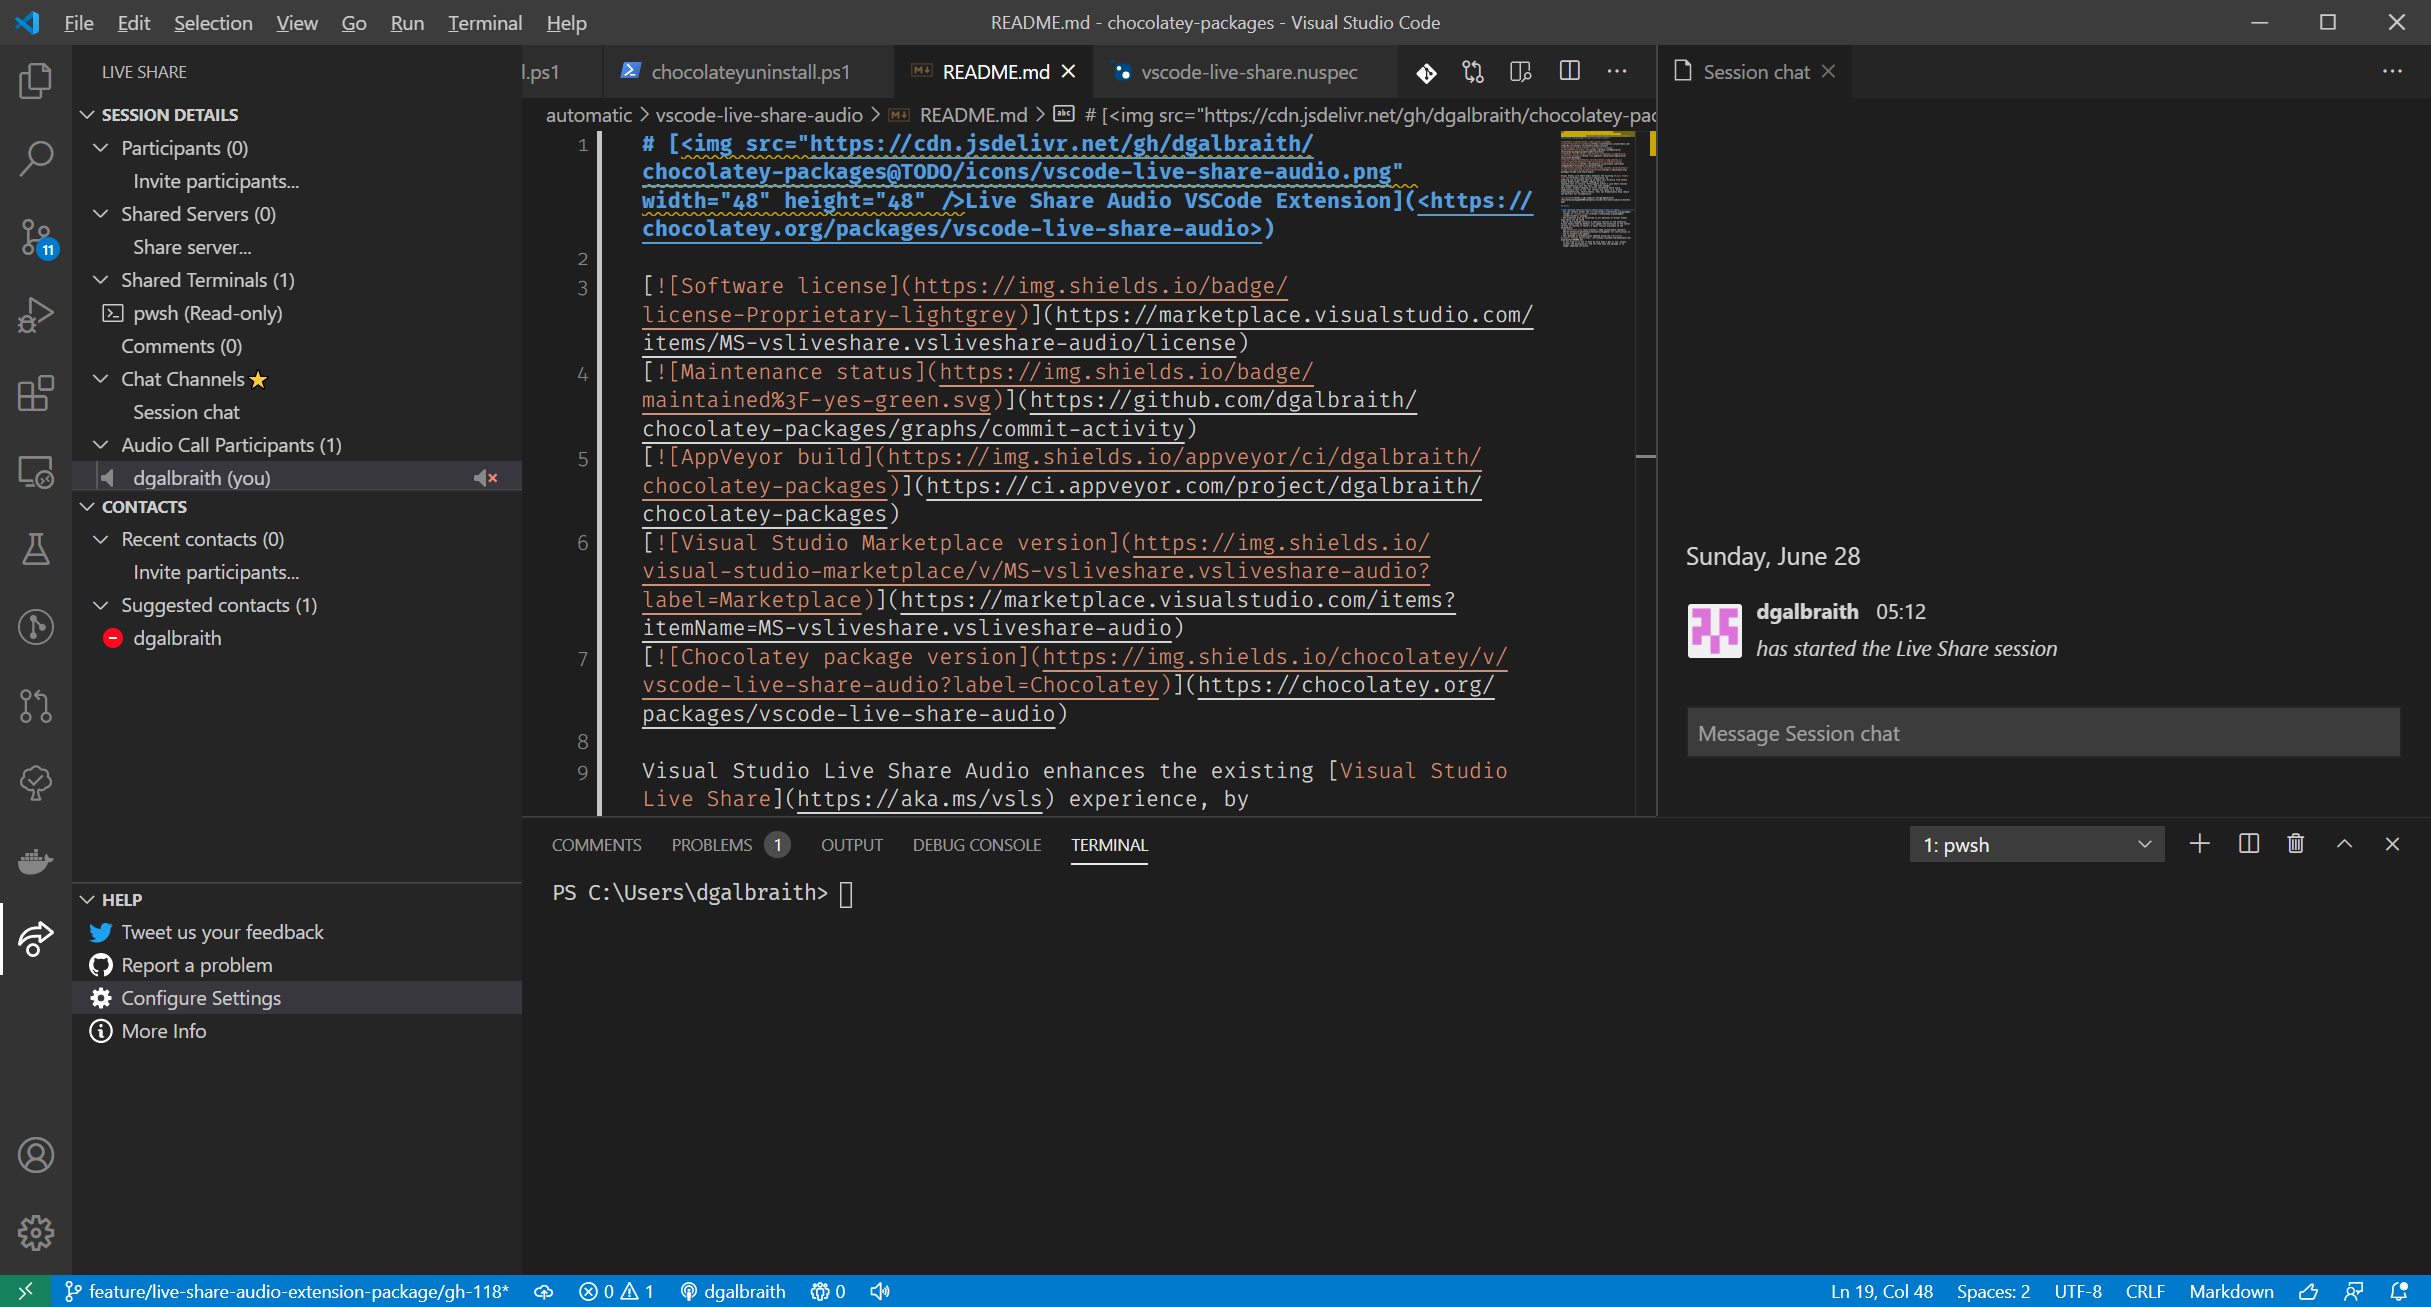Open the Docker view
This screenshot has height=1307, width=2431.
click(36, 861)
